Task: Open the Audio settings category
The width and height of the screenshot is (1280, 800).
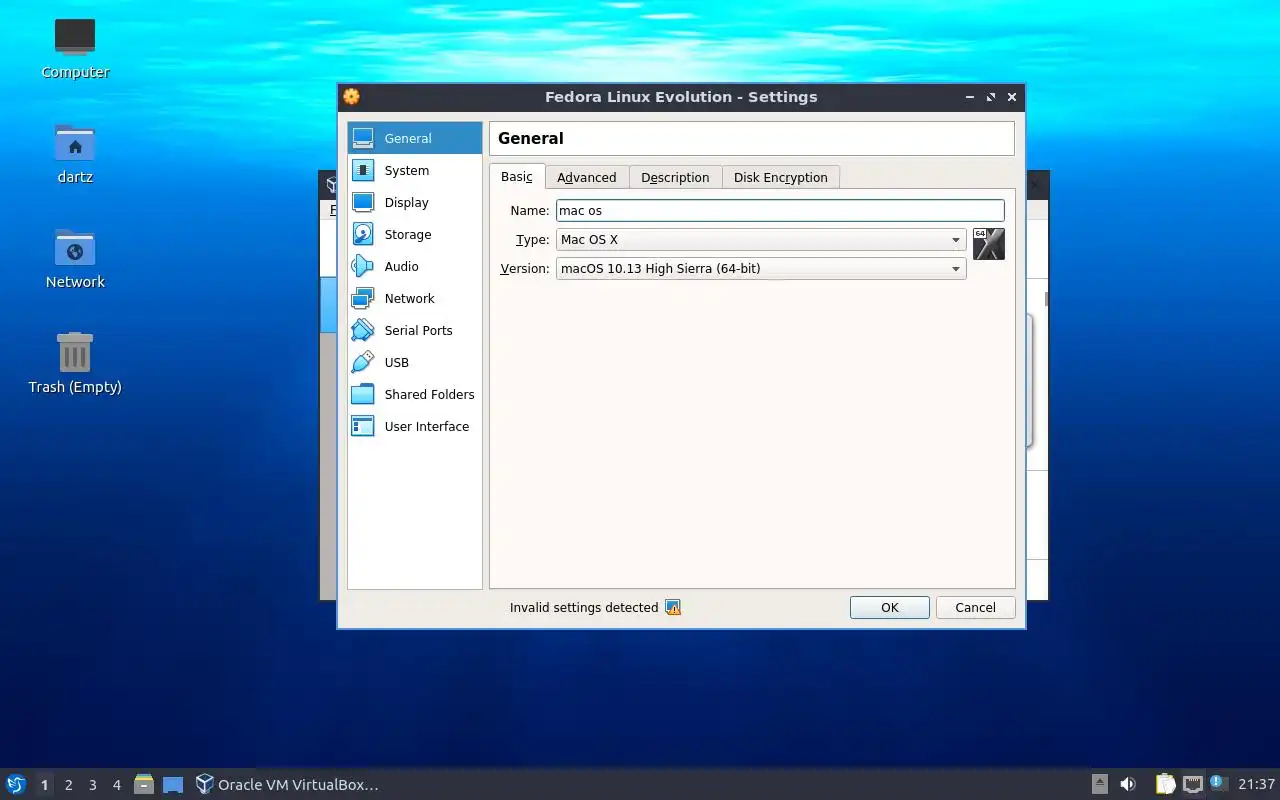Action: pyautogui.click(x=414, y=266)
